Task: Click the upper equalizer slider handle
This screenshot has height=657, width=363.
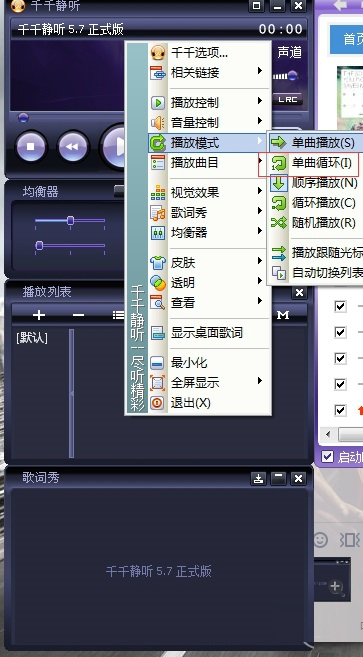Action: coord(70,220)
